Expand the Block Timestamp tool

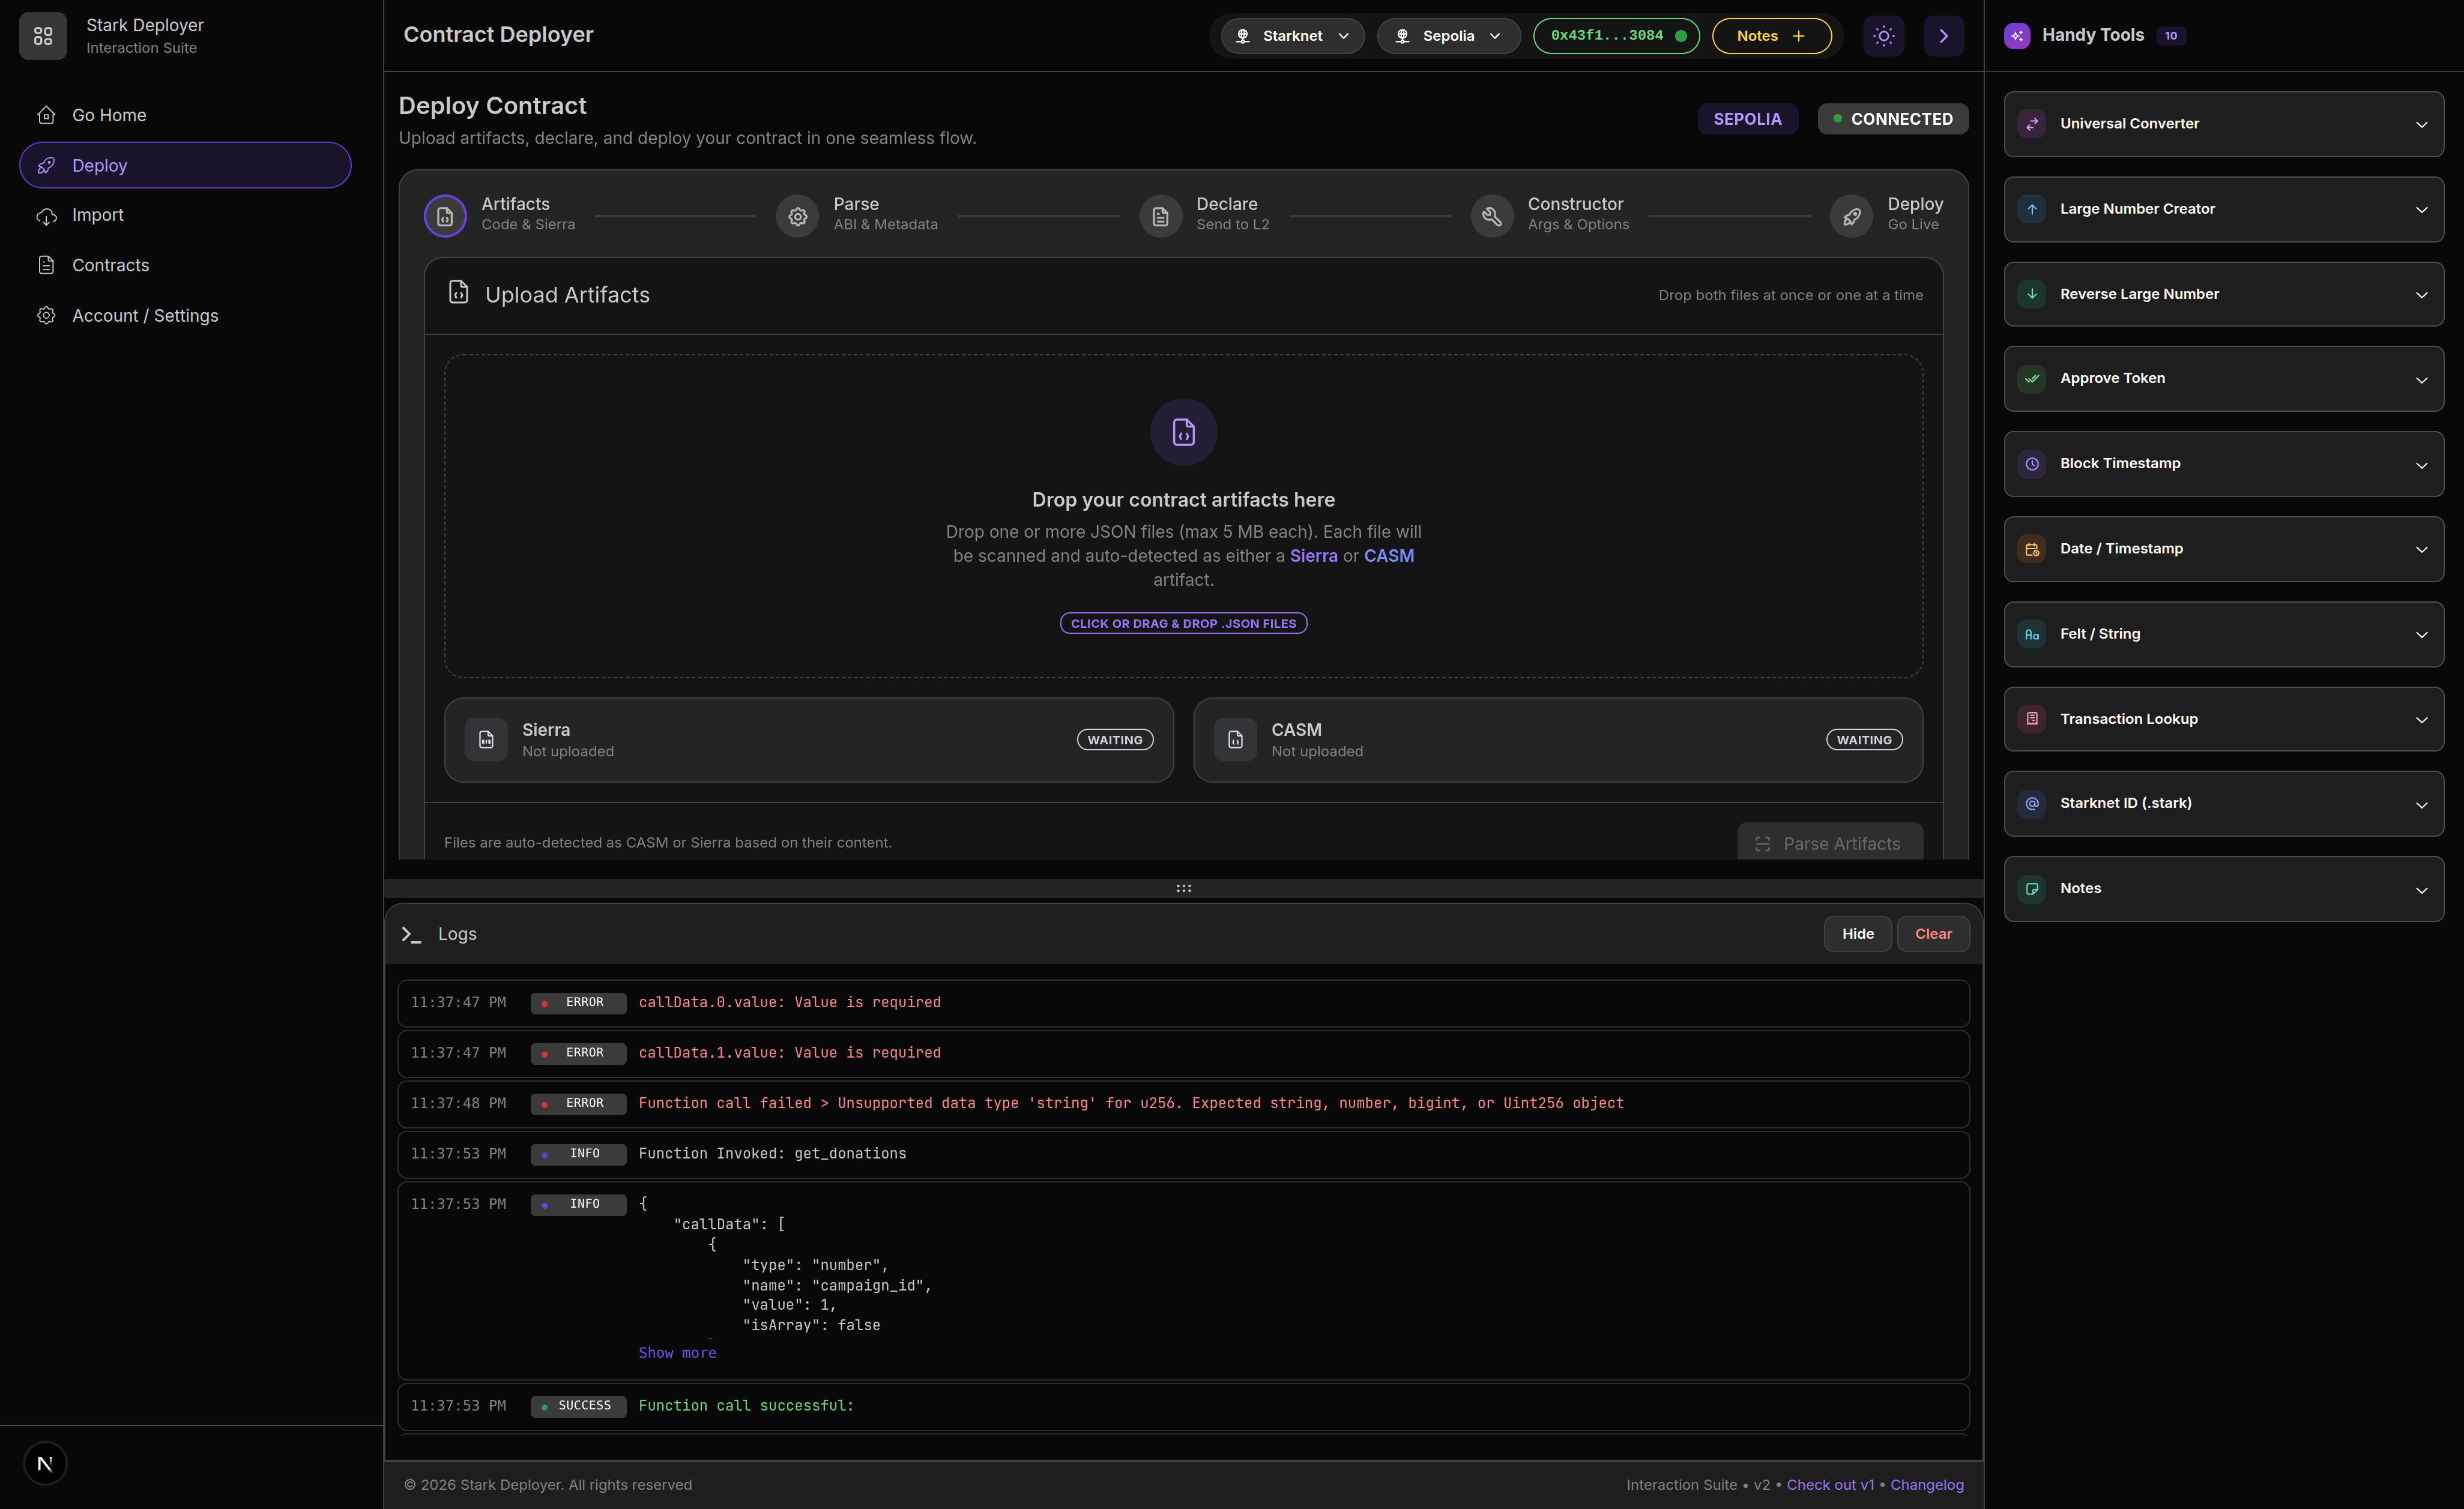2224,464
